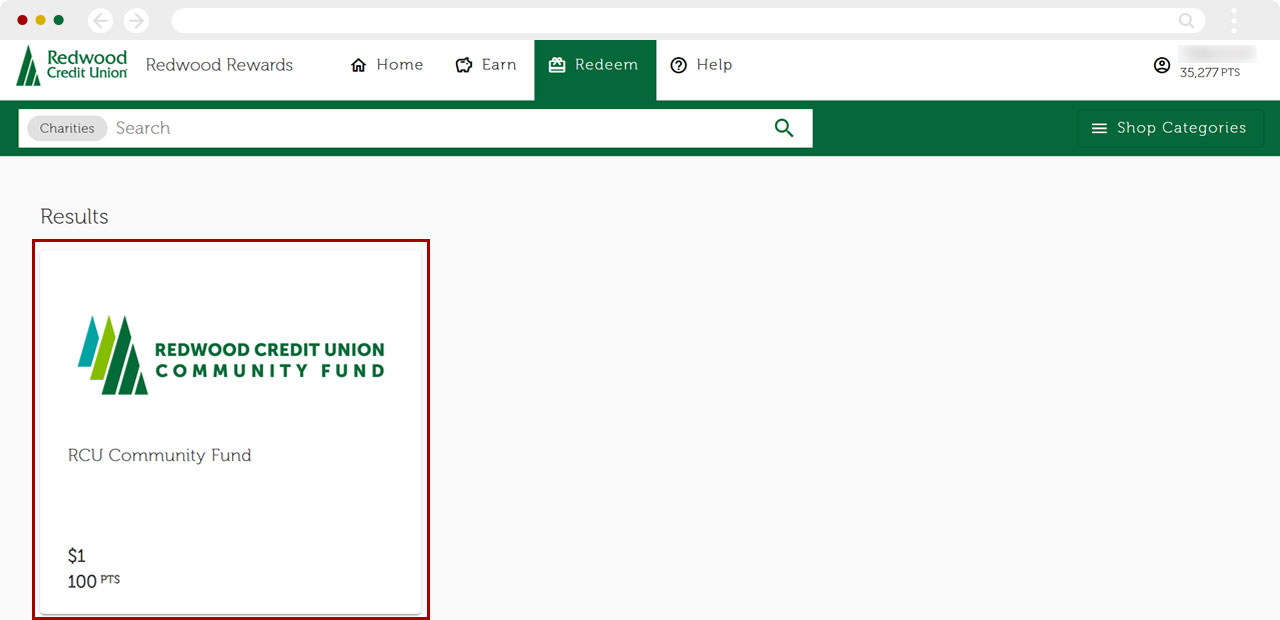The image size is (1280, 620).
Task: Click the green maximize window dot
Action: [58, 20]
